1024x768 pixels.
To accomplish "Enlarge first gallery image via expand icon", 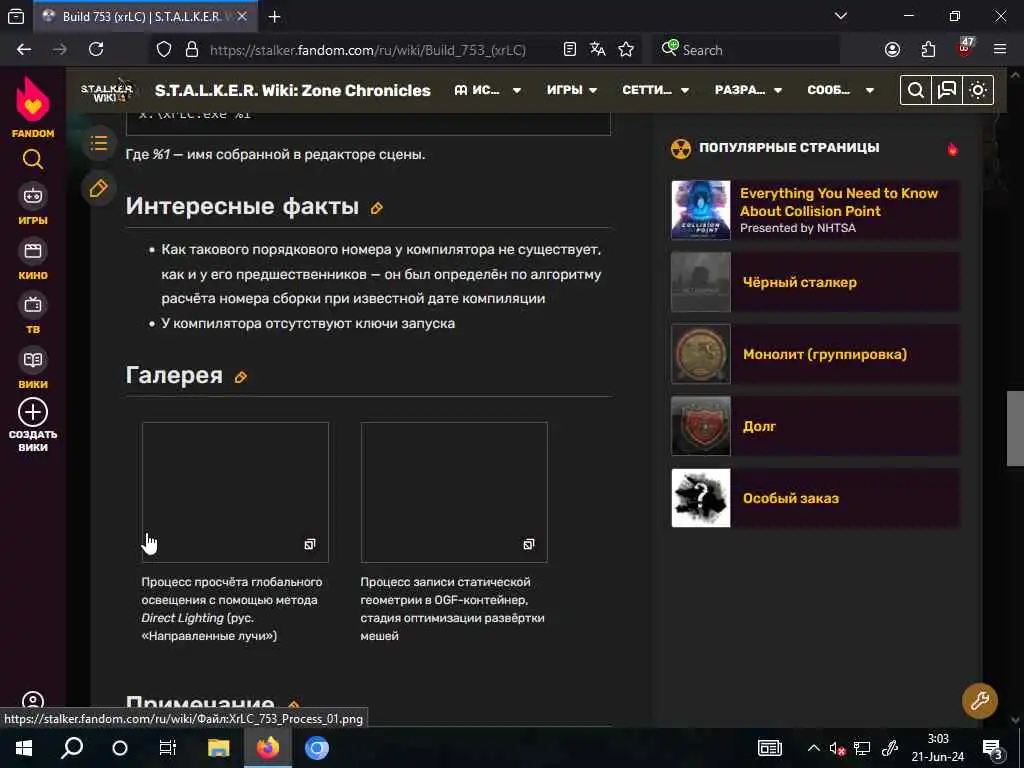I will point(310,544).
